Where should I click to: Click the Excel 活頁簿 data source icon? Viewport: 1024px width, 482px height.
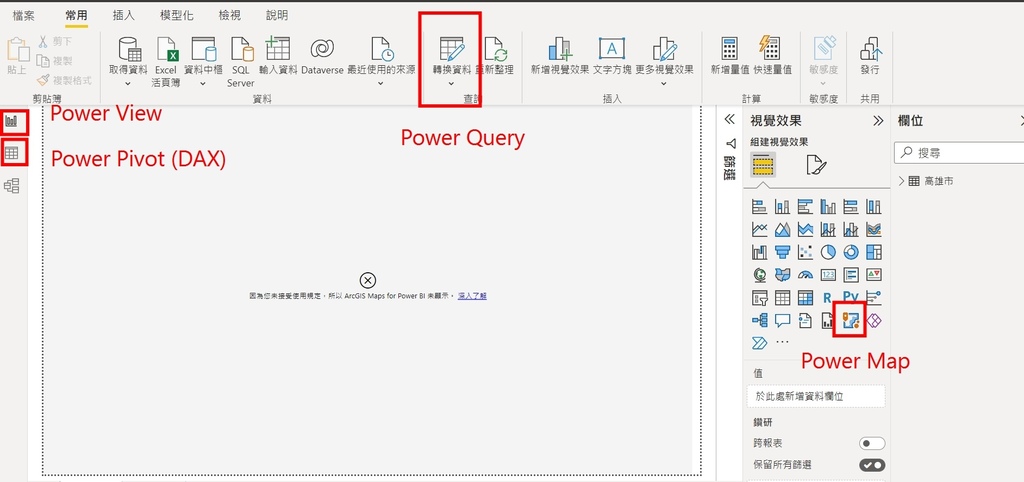pyautogui.click(x=165, y=49)
